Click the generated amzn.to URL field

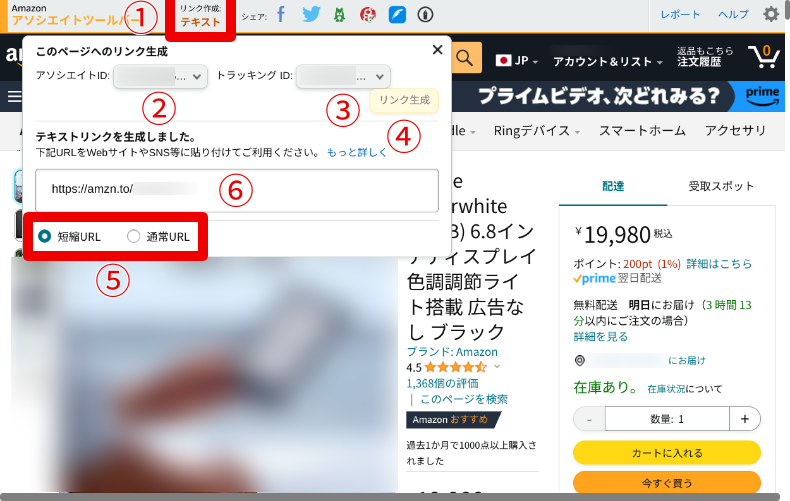point(237,190)
